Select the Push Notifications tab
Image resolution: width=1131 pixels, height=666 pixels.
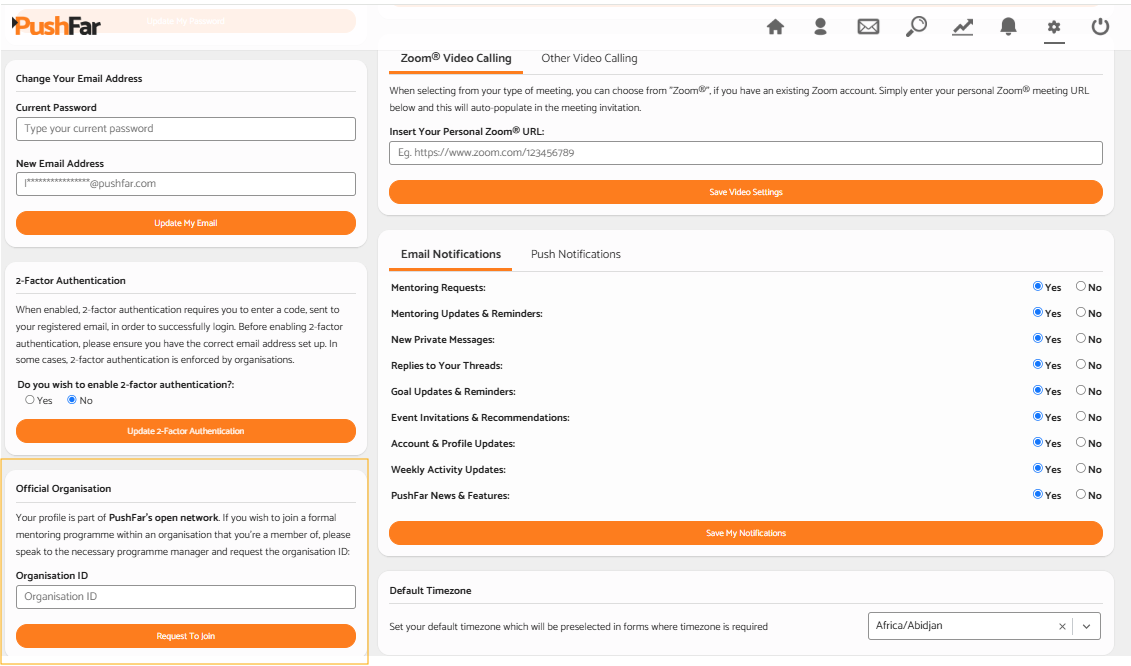[576, 254]
